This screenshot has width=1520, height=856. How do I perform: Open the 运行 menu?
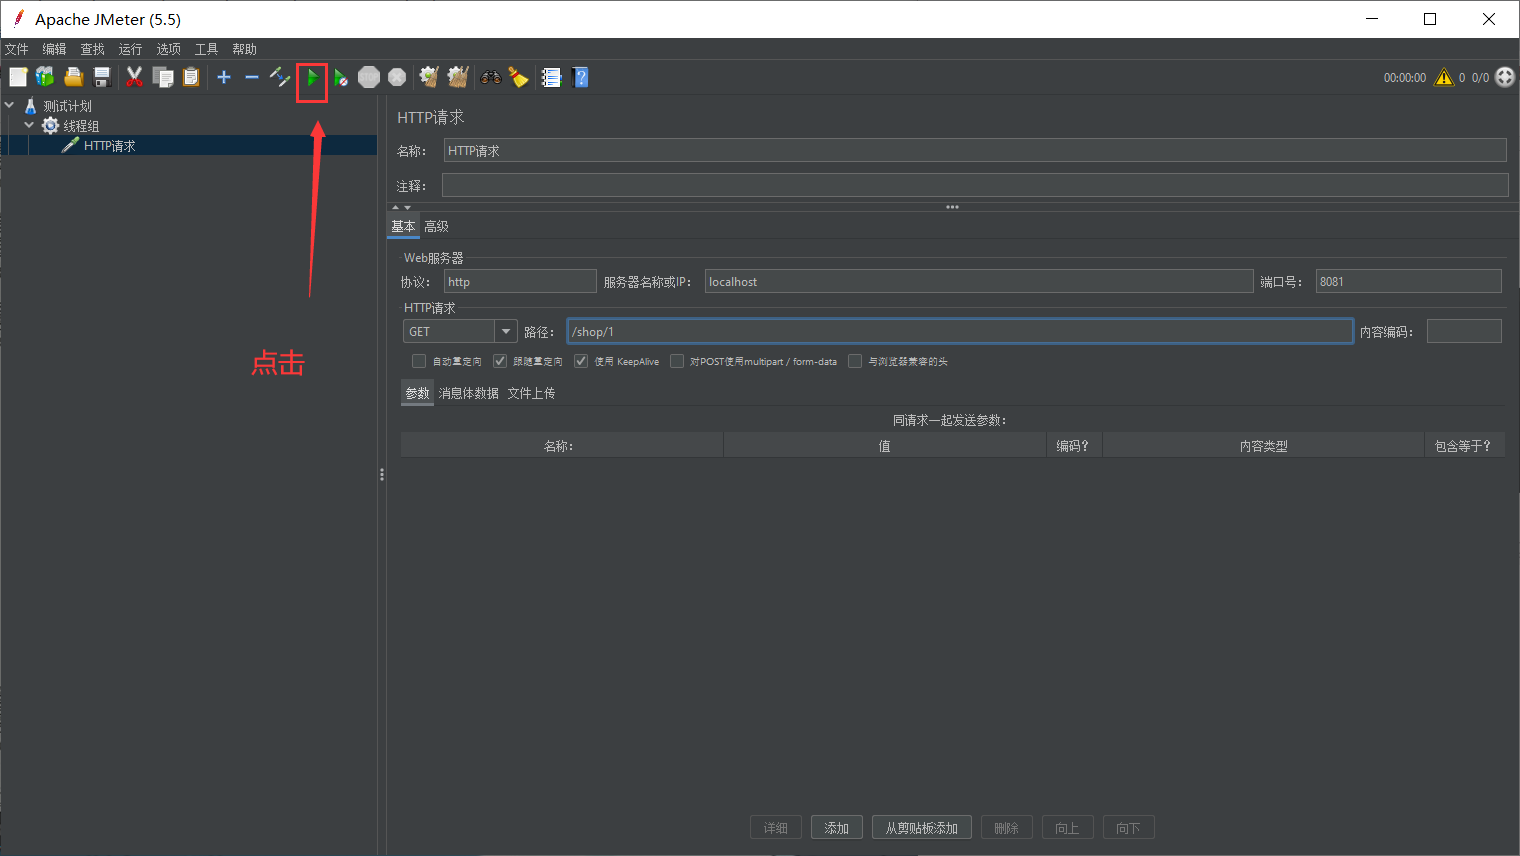[130, 49]
